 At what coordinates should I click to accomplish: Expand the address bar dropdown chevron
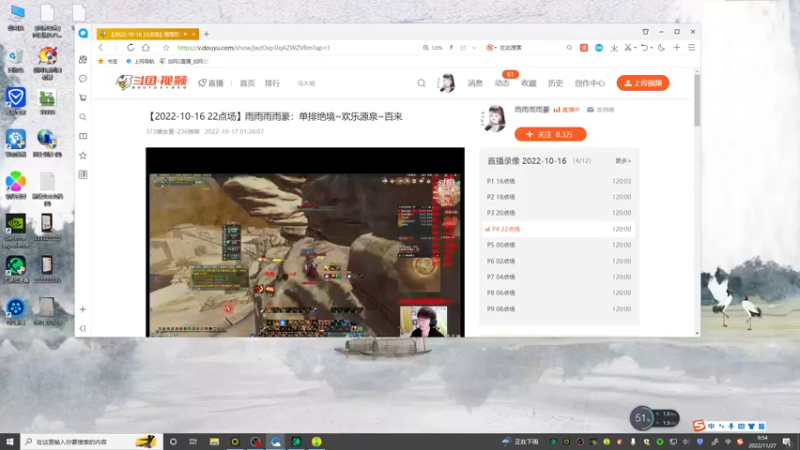474,47
